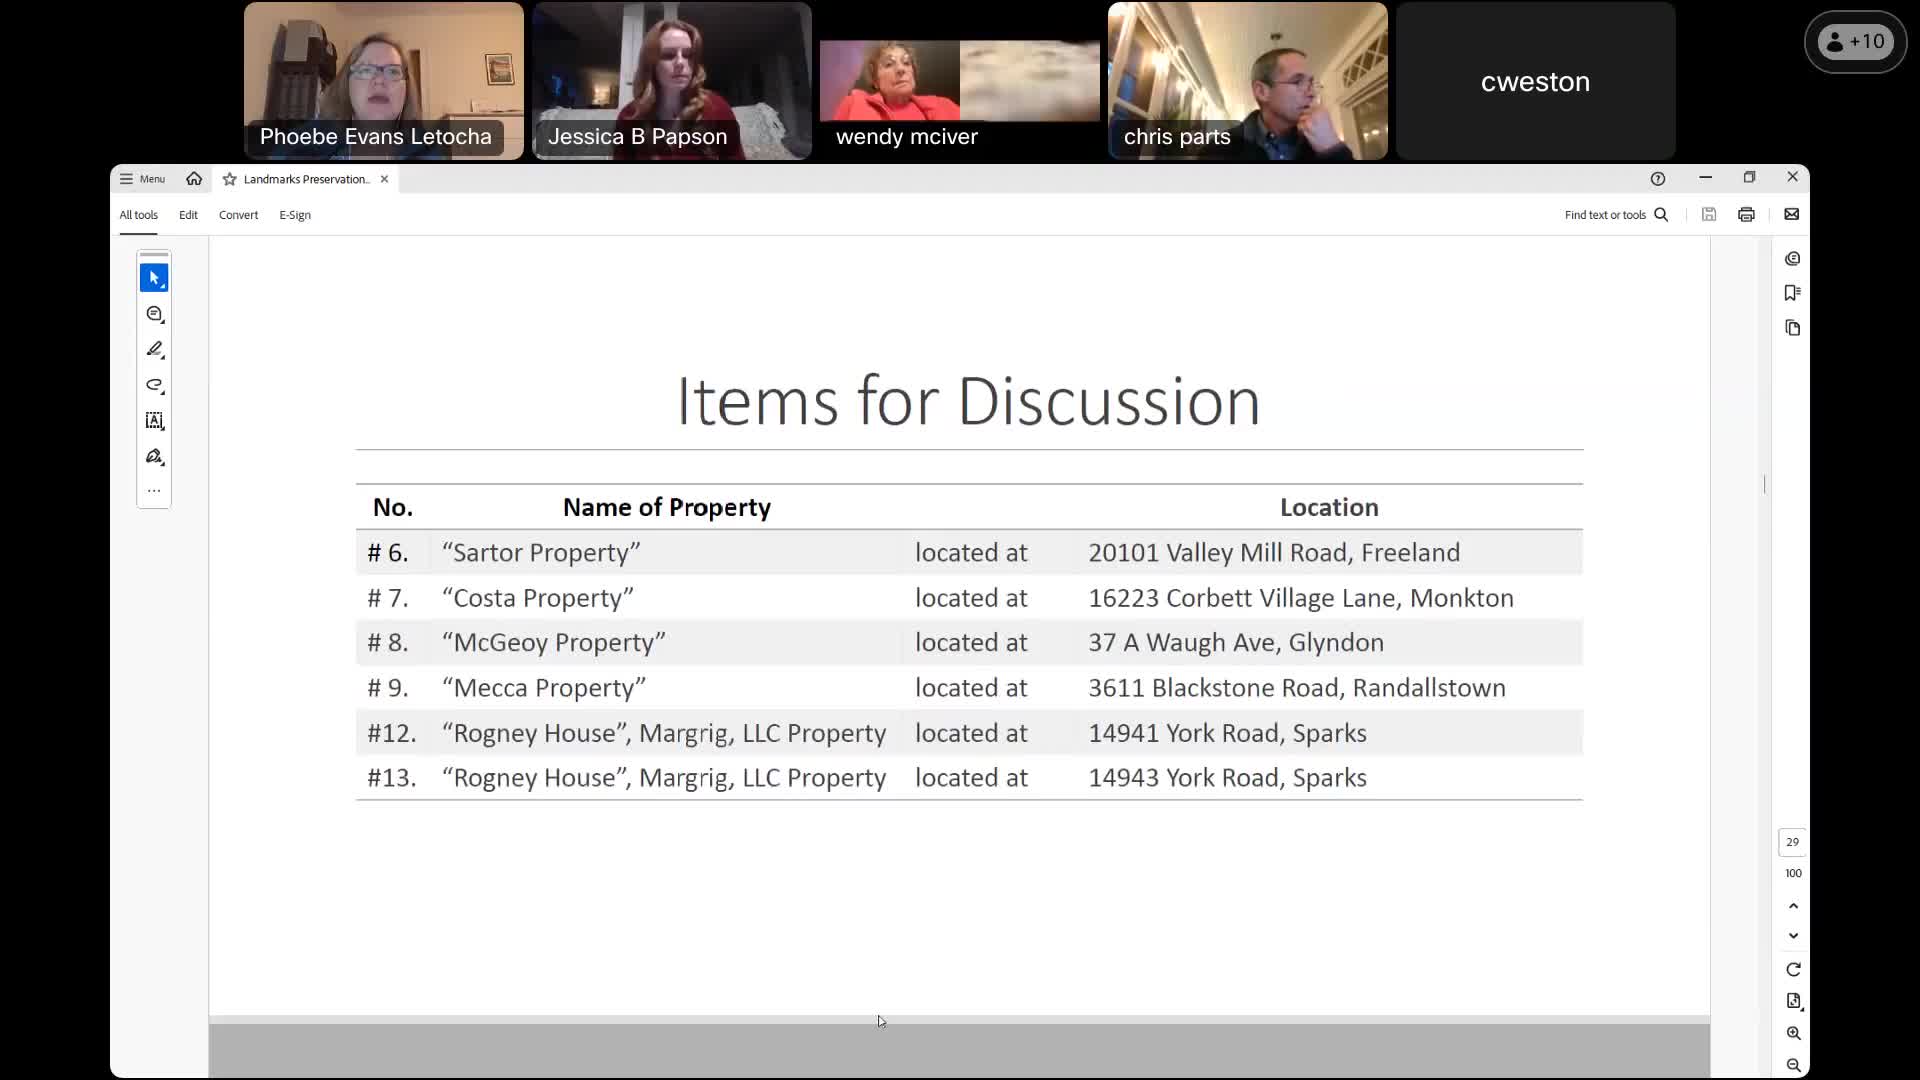Click the Add comment tool icon

(154, 314)
